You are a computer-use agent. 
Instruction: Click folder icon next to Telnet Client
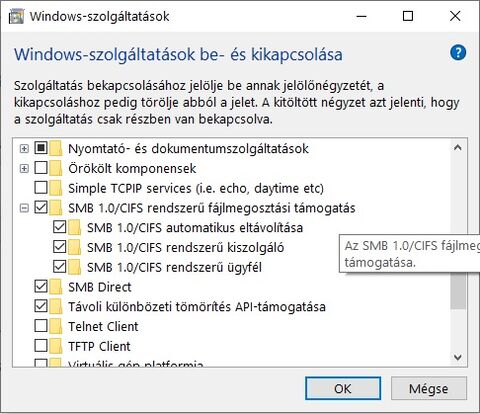click(x=56, y=326)
